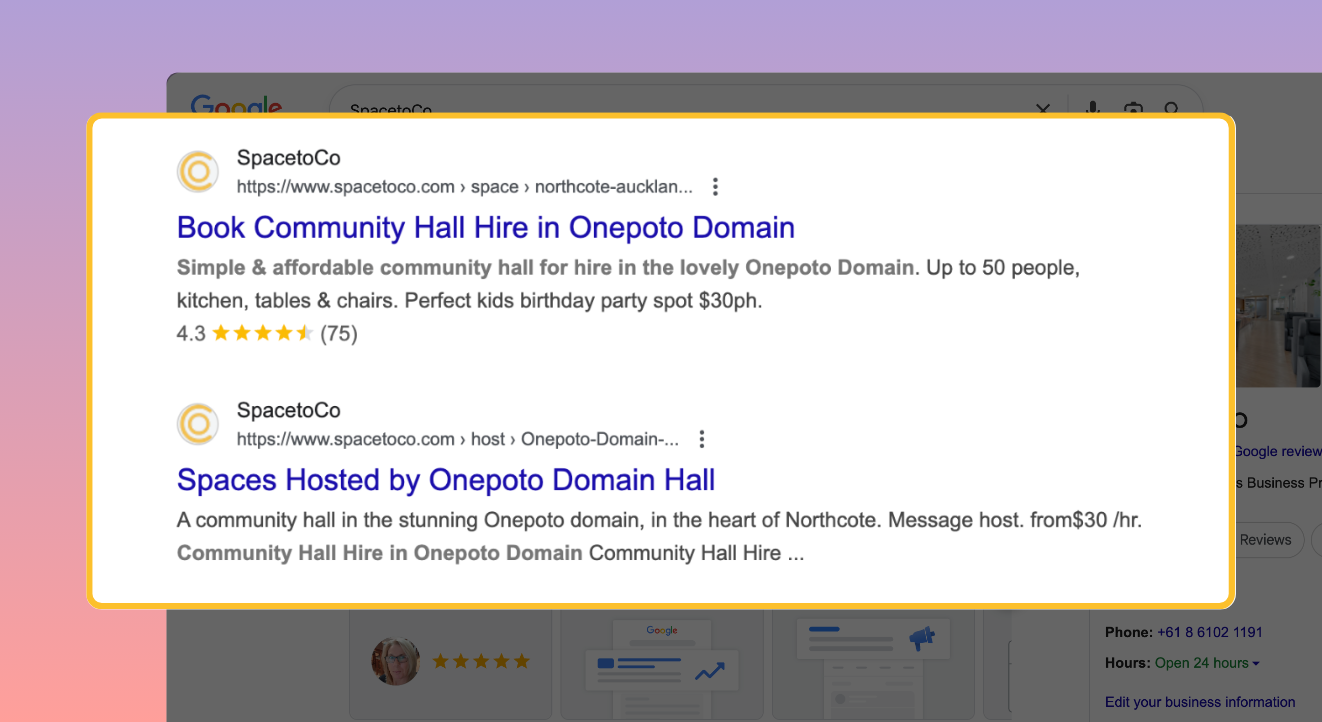
Task: Open the Google reviews link in business panel
Action: tap(1278, 451)
